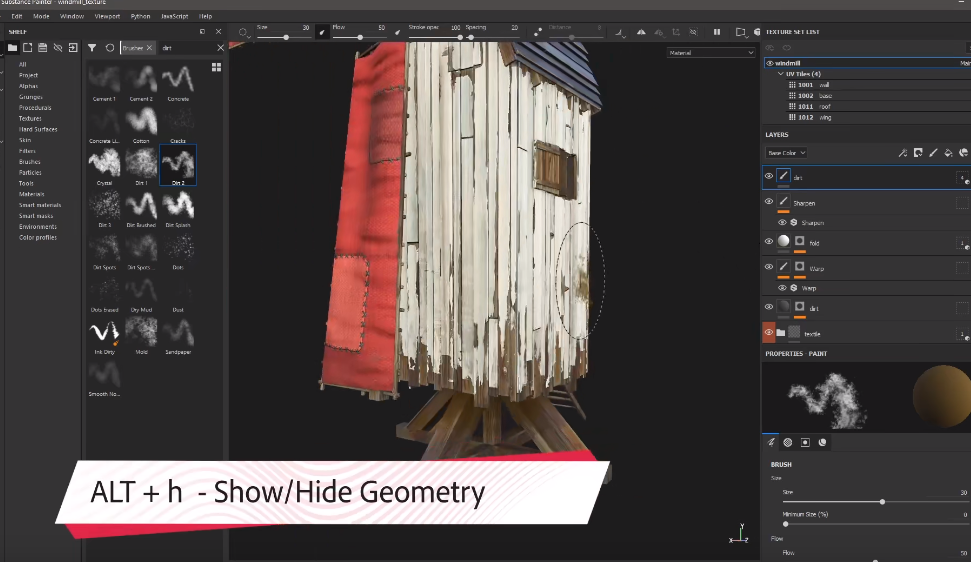Hide the textile folder layer
This screenshot has height=562, width=971.
click(769, 333)
